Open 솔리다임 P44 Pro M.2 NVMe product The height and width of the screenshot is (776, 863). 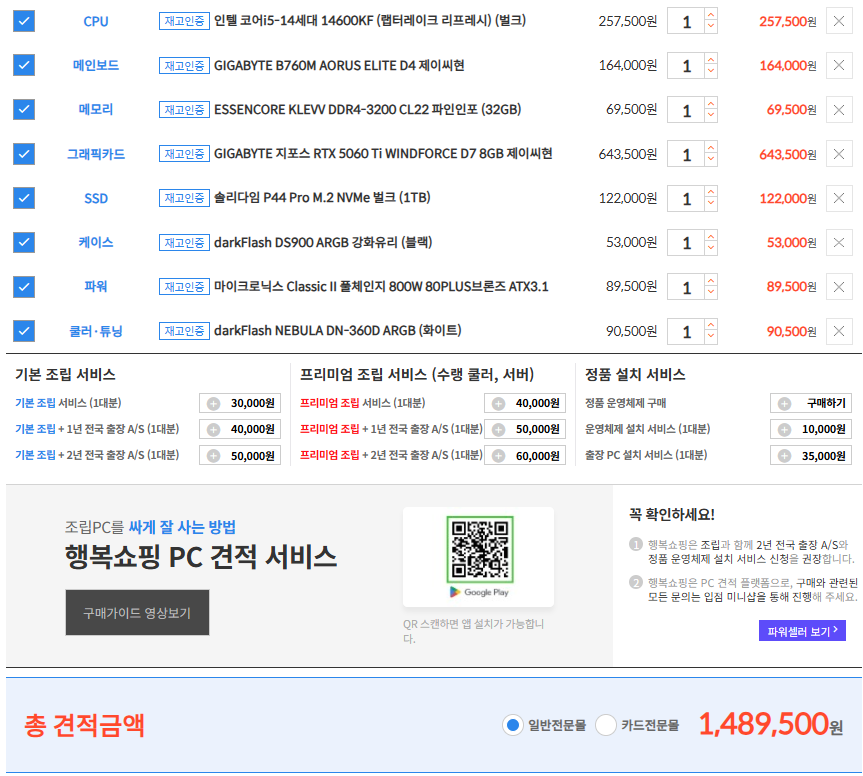pyautogui.click(x=322, y=198)
